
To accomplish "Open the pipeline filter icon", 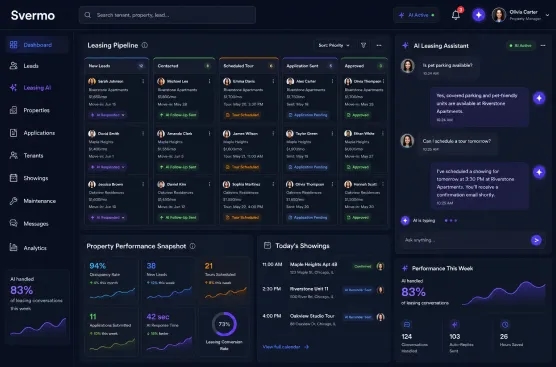I will (x=363, y=45).
